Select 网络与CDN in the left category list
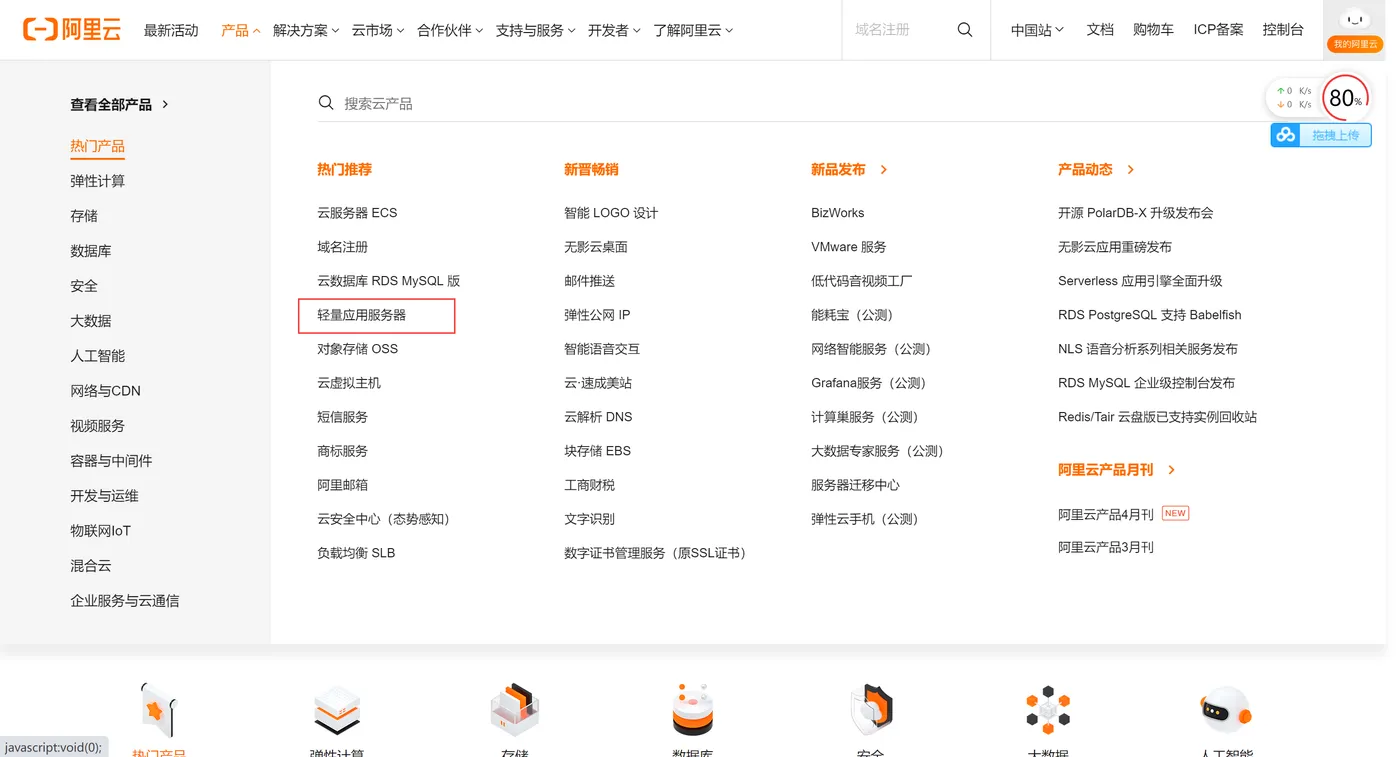 point(105,391)
